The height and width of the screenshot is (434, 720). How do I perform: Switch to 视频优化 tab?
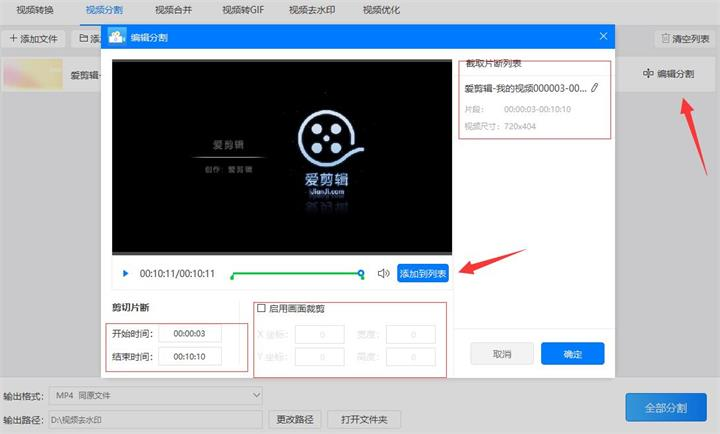(381, 10)
